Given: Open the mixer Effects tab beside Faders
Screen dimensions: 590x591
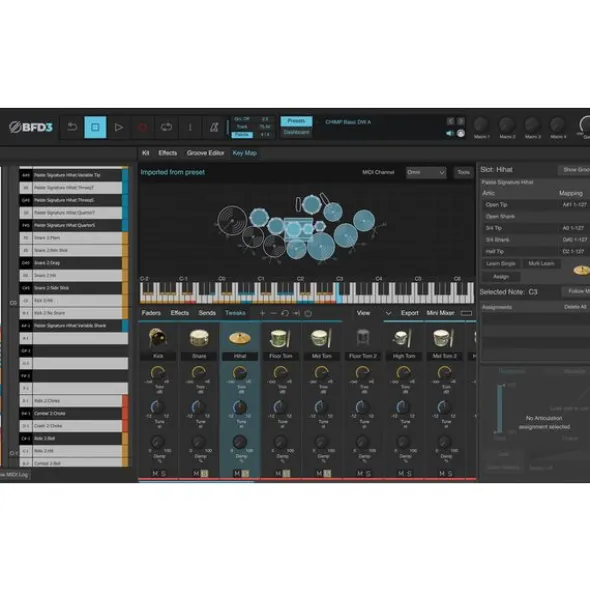Looking at the screenshot, I should point(179,313).
